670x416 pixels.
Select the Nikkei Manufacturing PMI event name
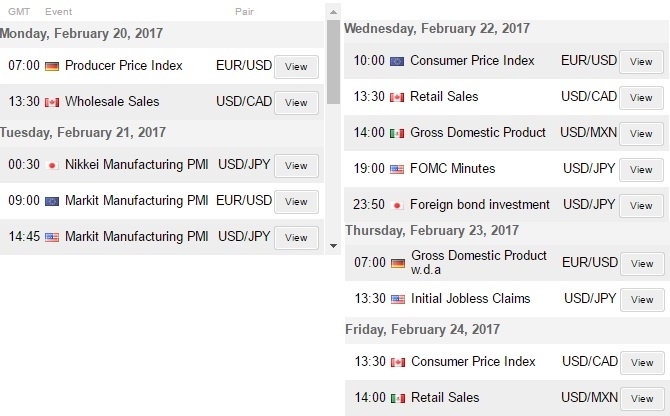pyautogui.click(x=136, y=165)
